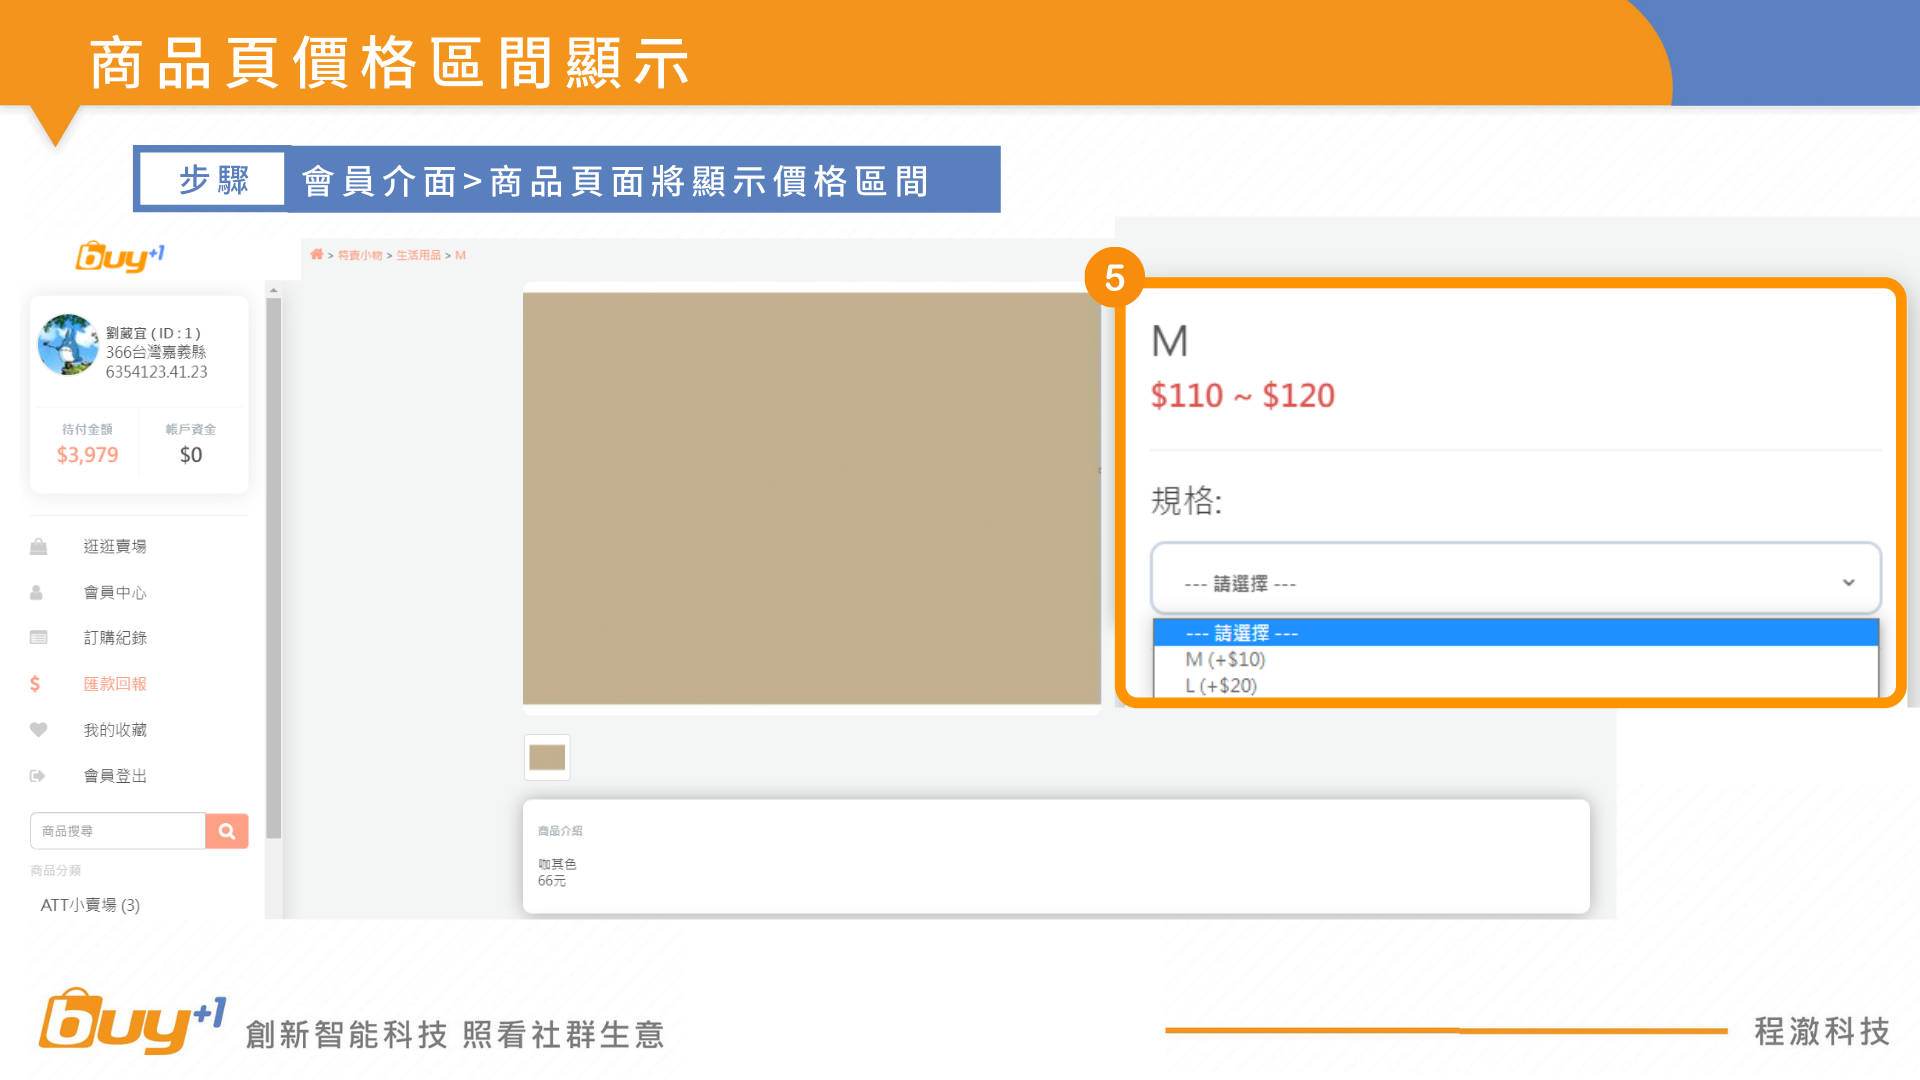1920x1080 pixels.
Task: Click the person icon for 會員中心
Action: pos(37,593)
